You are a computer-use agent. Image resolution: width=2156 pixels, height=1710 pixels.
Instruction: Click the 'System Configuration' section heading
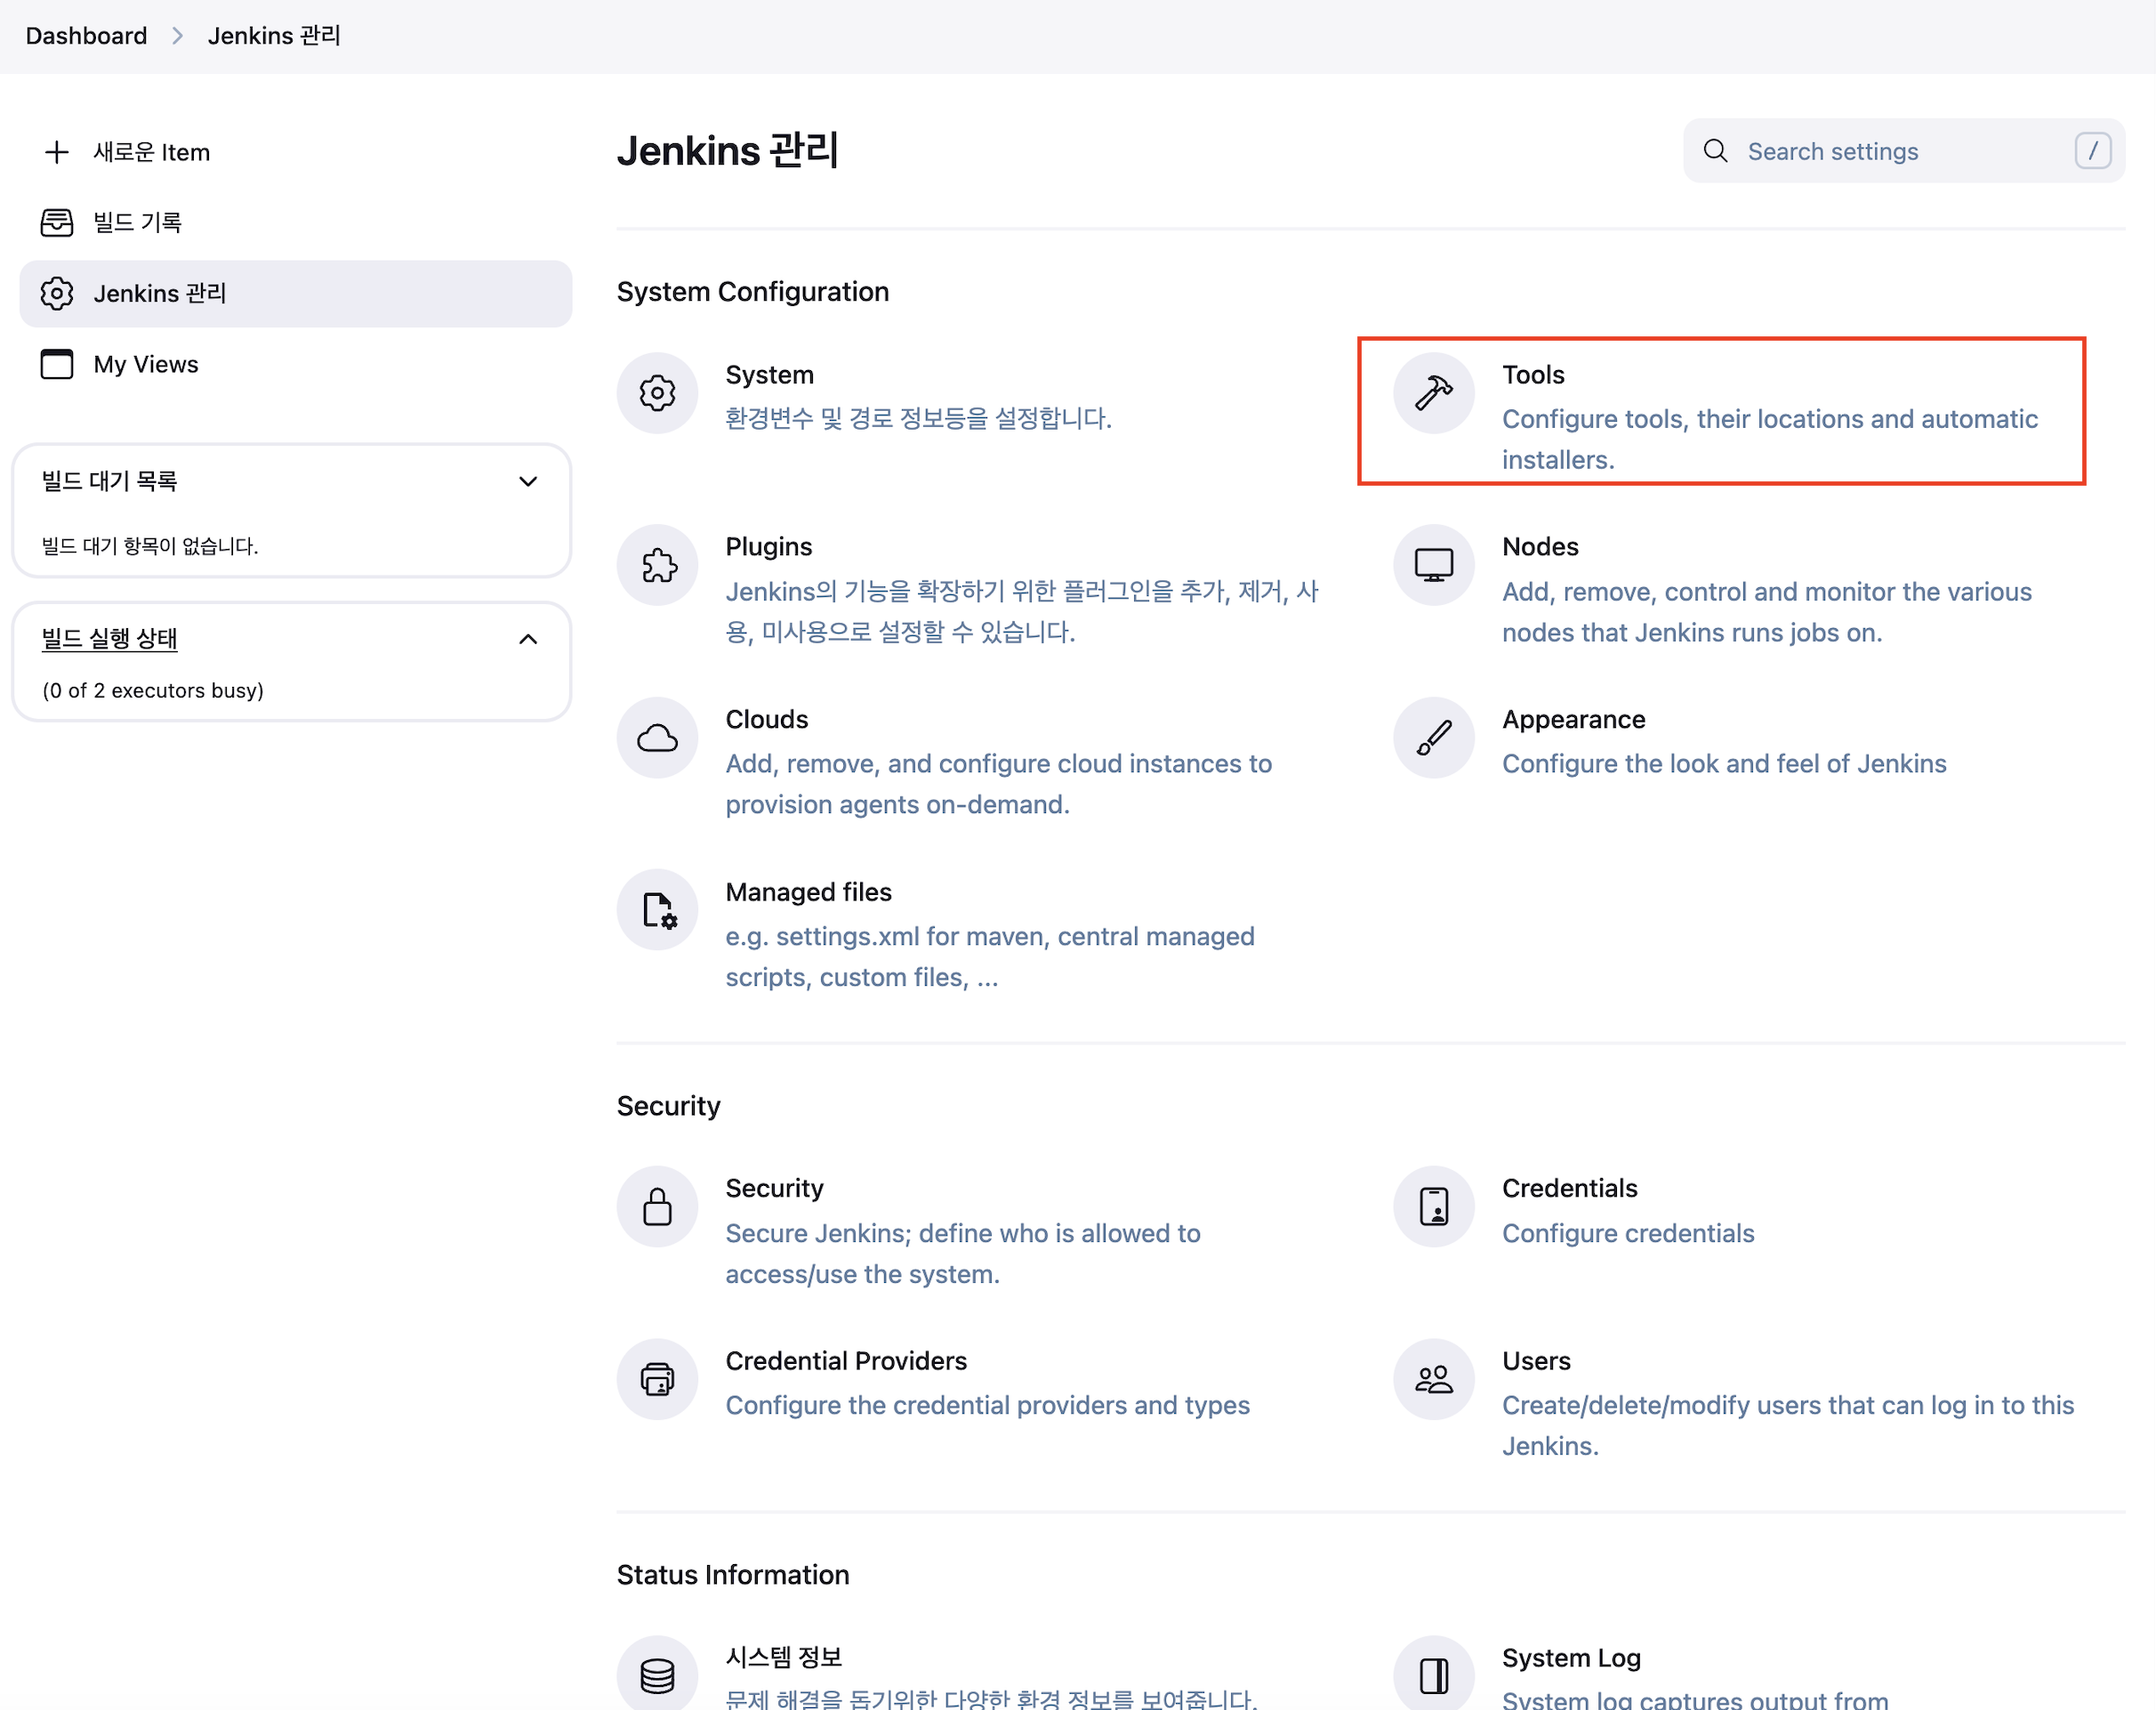(752, 291)
